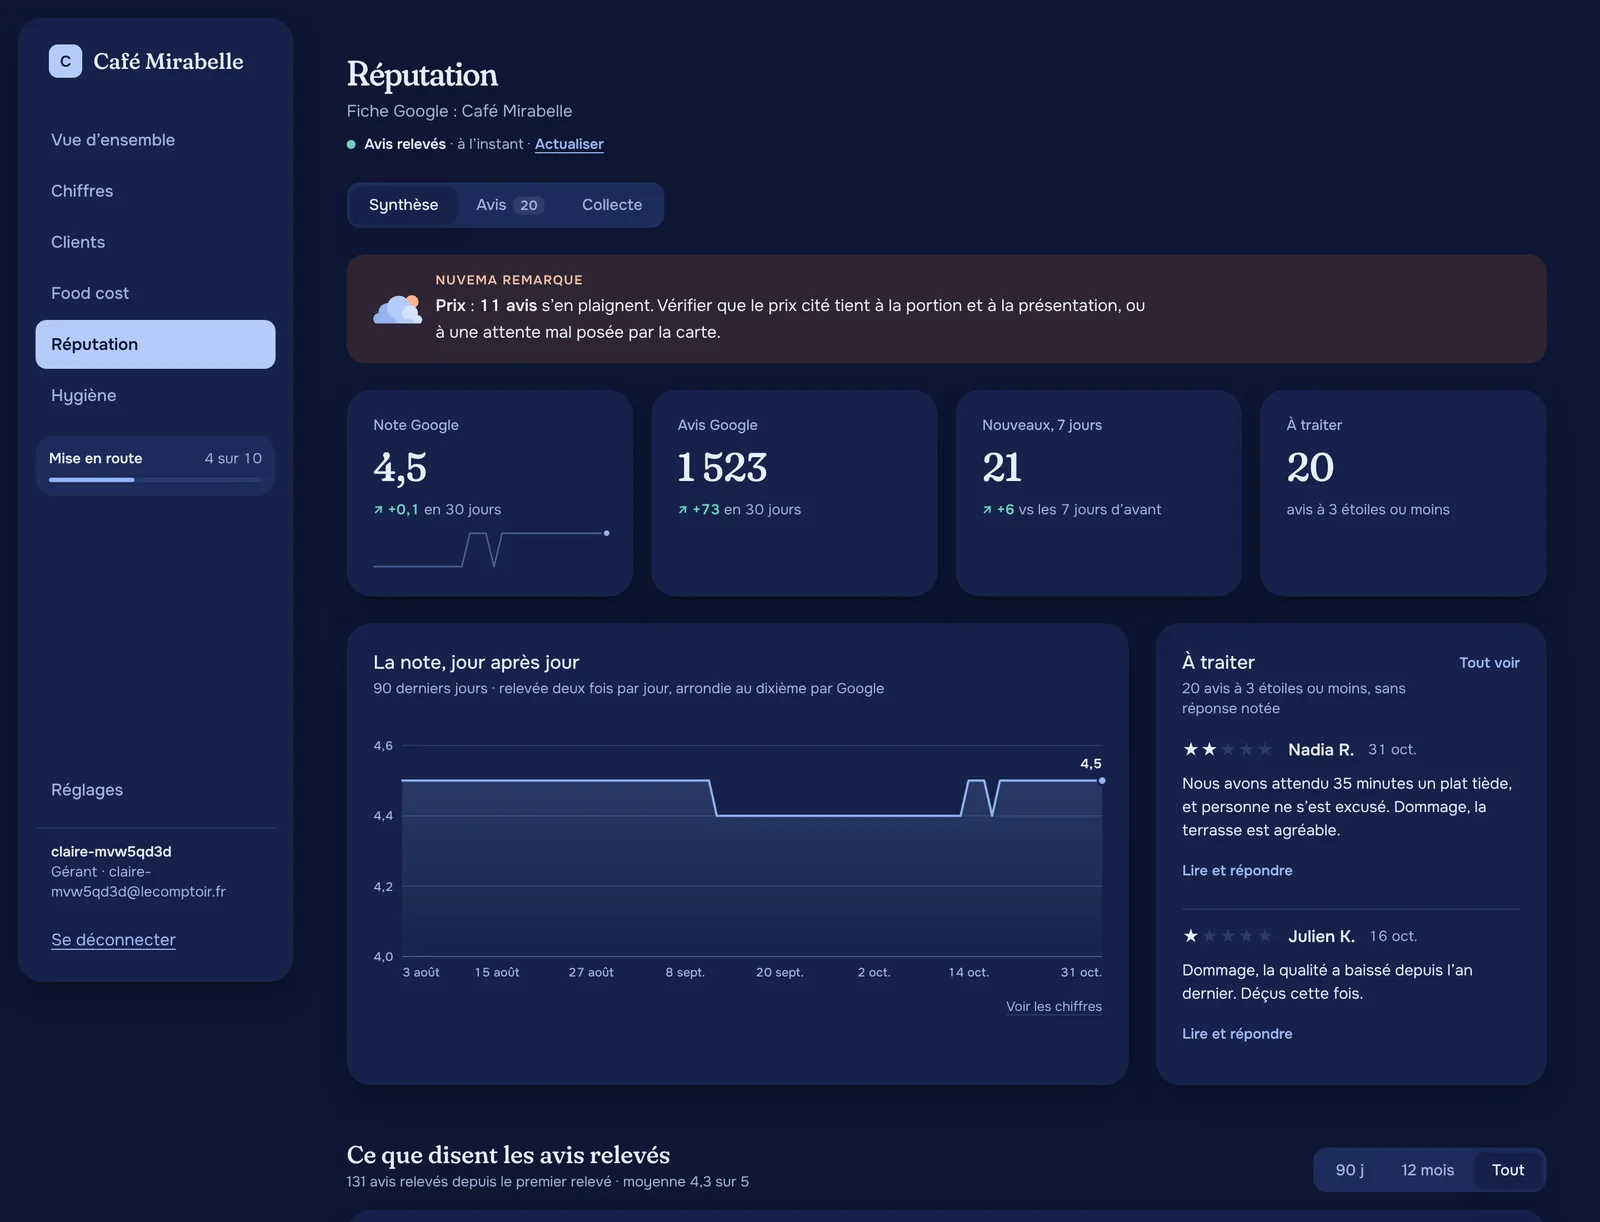This screenshot has height=1222, width=1600.
Task: Click the À traiter 20 stat card
Action: (x=1403, y=493)
